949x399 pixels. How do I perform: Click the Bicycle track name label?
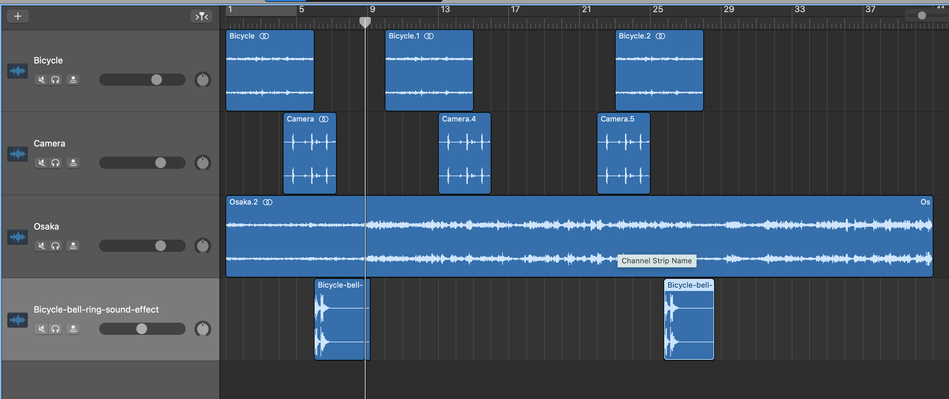coord(48,61)
